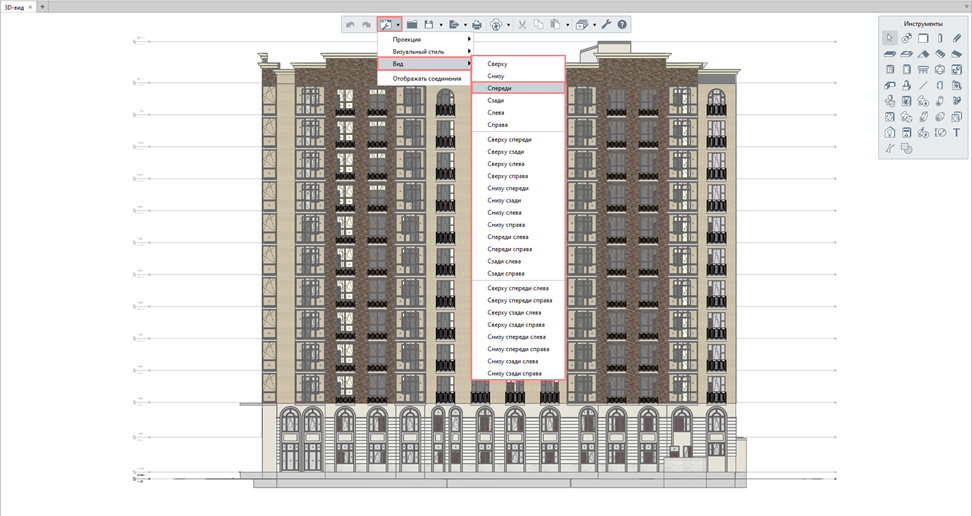Expand the cloud sync dropdown arrow
This screenshot has width=972, height=516.
508,25
